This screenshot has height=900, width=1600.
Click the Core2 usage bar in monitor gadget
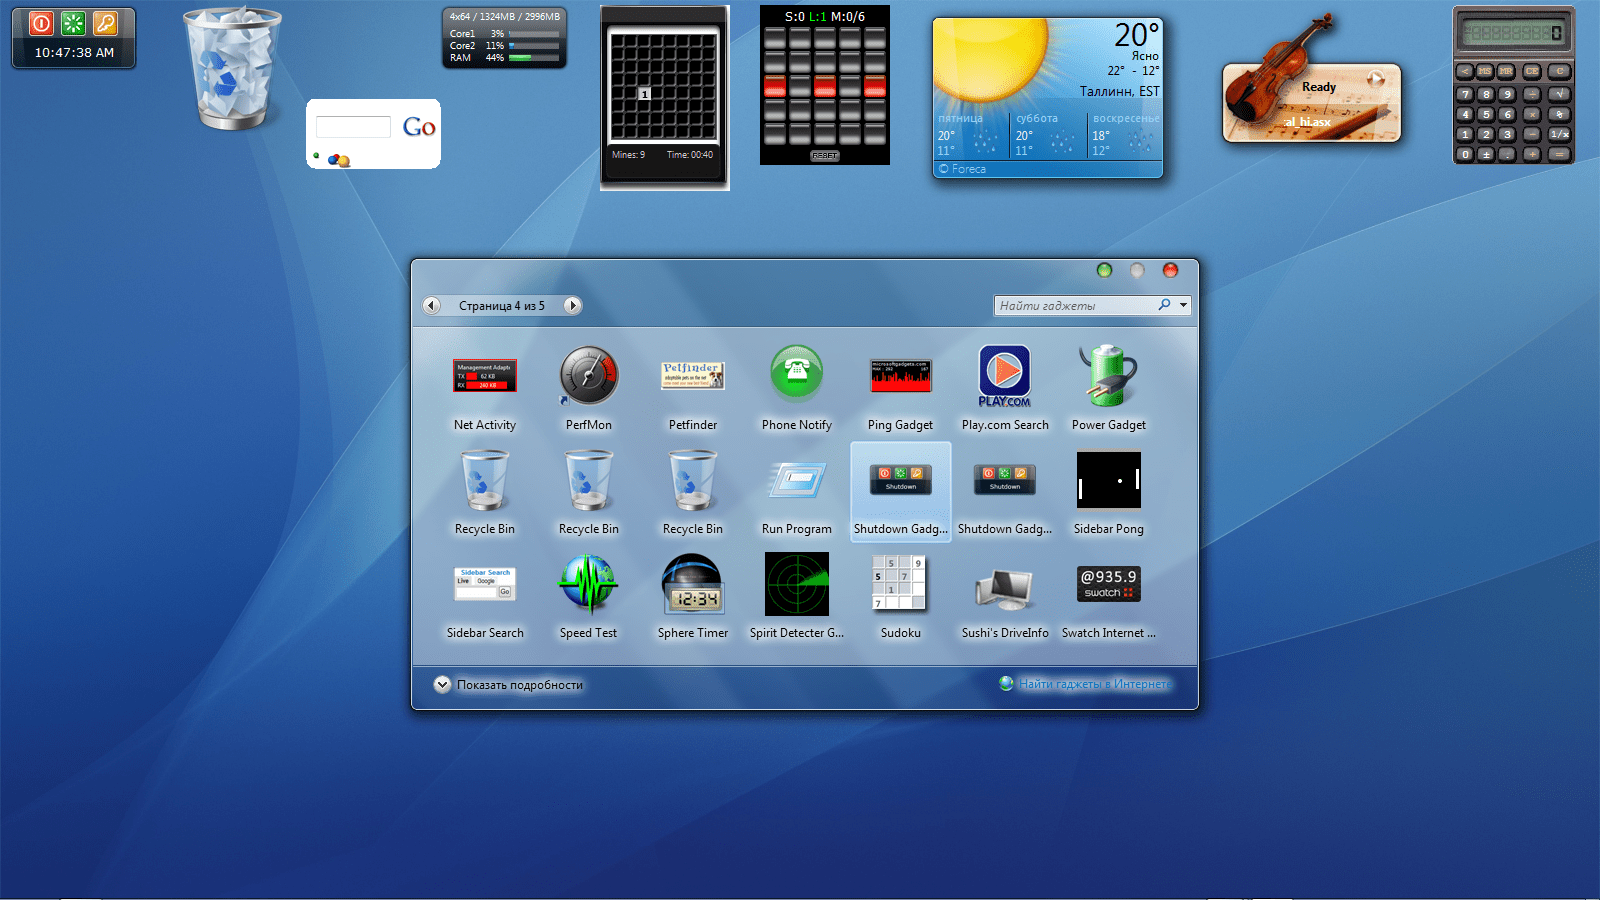534,46
